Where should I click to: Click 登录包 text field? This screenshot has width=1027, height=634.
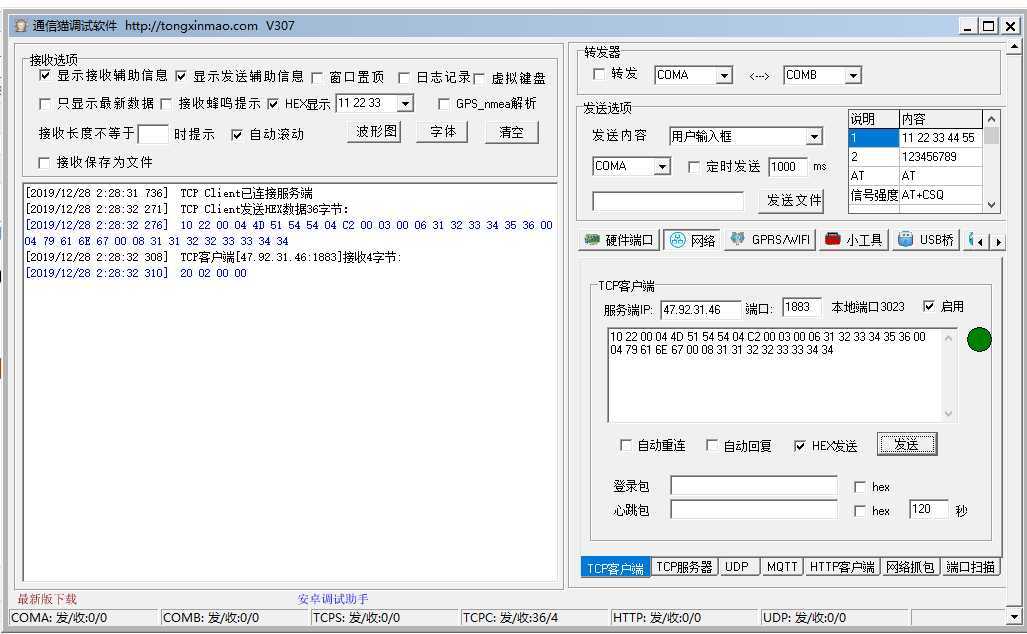tap(753, 486)
